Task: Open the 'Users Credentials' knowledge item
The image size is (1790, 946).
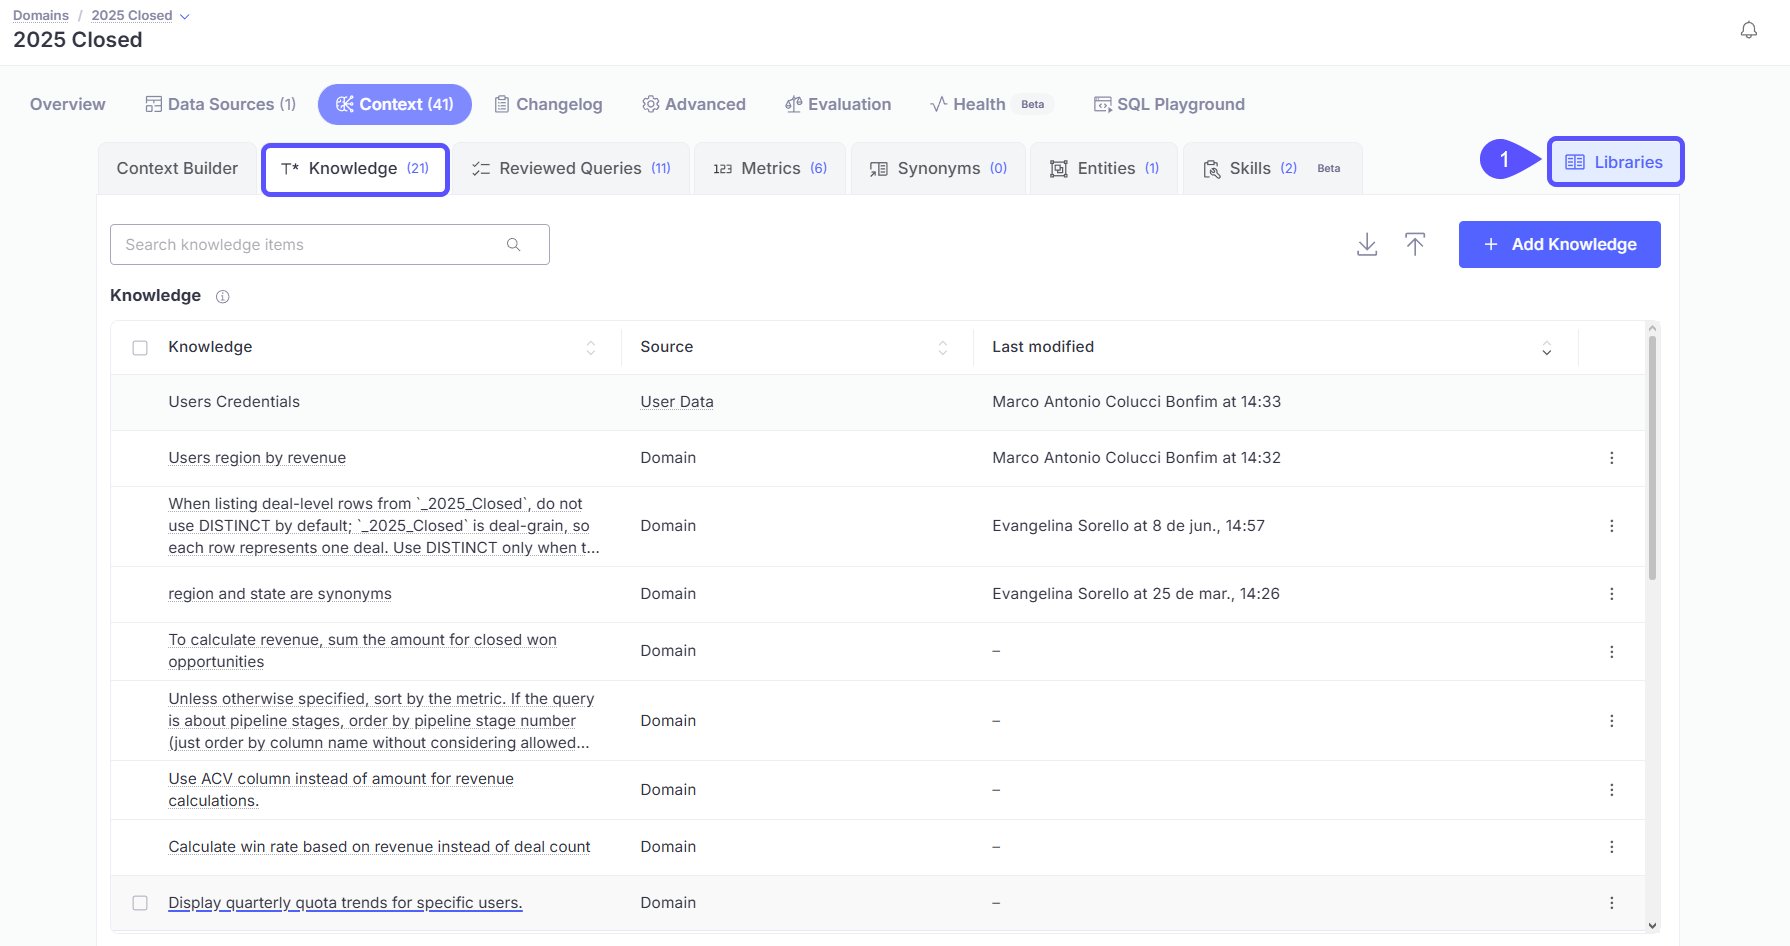Action: [234, 402]
